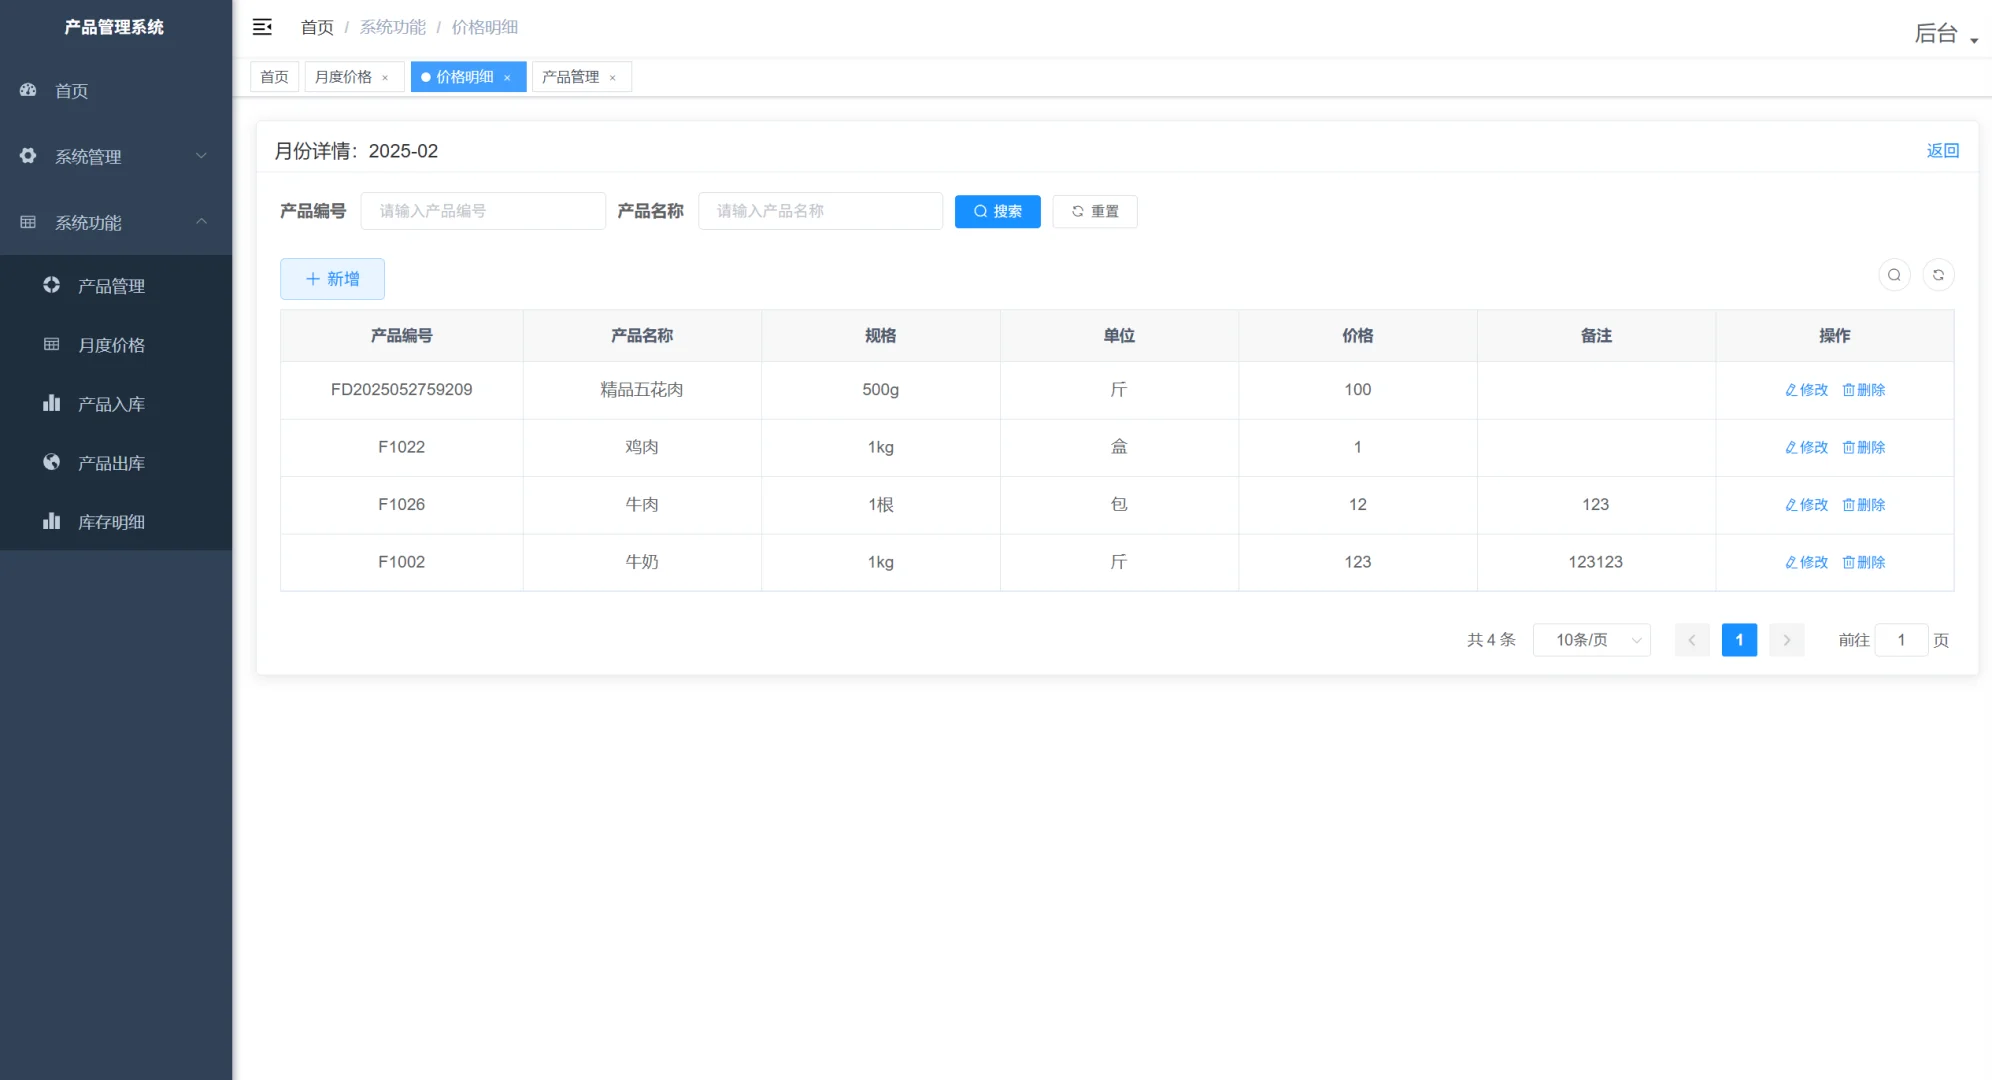Click the 系统管理 gear icon
1992x1080 pixels.
click(x=27, y=156)
